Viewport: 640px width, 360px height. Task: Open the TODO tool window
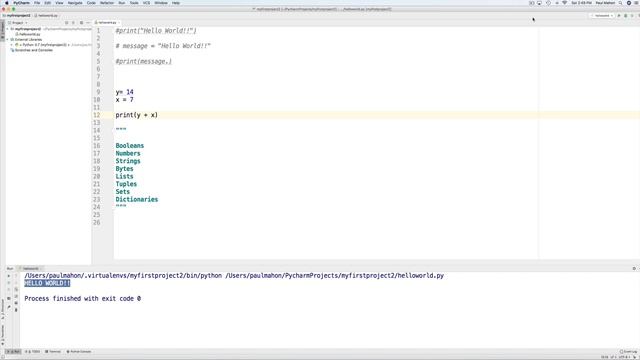[33, 351]
